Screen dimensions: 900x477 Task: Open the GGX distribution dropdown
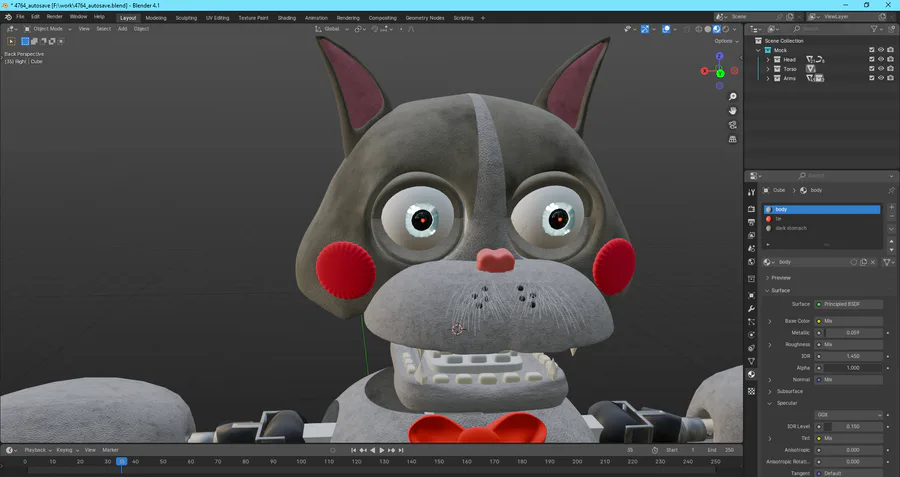click(849, 414)
